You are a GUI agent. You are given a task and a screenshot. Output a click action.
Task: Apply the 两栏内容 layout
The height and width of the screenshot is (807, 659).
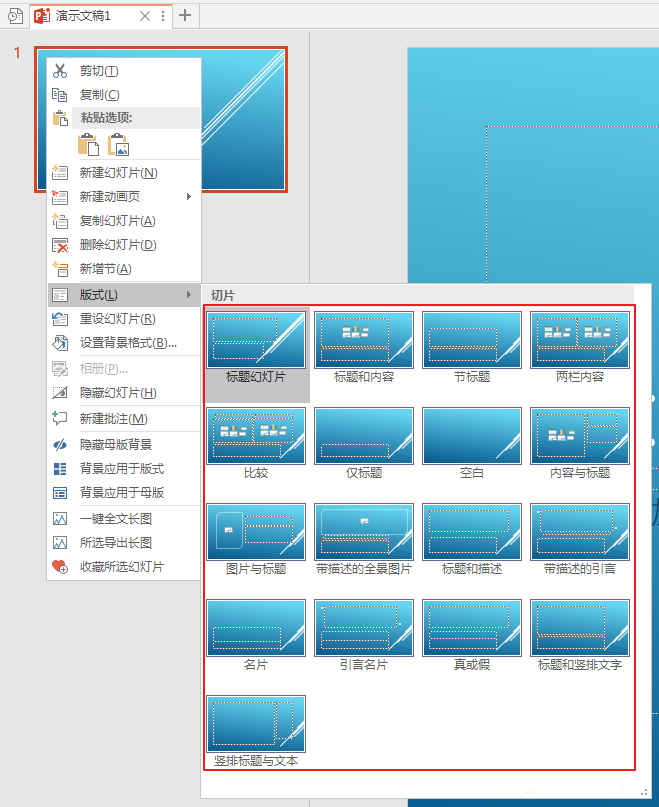(x=580, y=348)
